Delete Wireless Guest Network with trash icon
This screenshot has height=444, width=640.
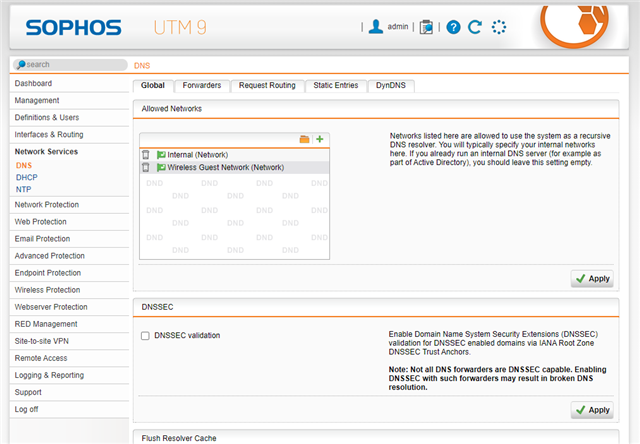[x=146, y=167]
